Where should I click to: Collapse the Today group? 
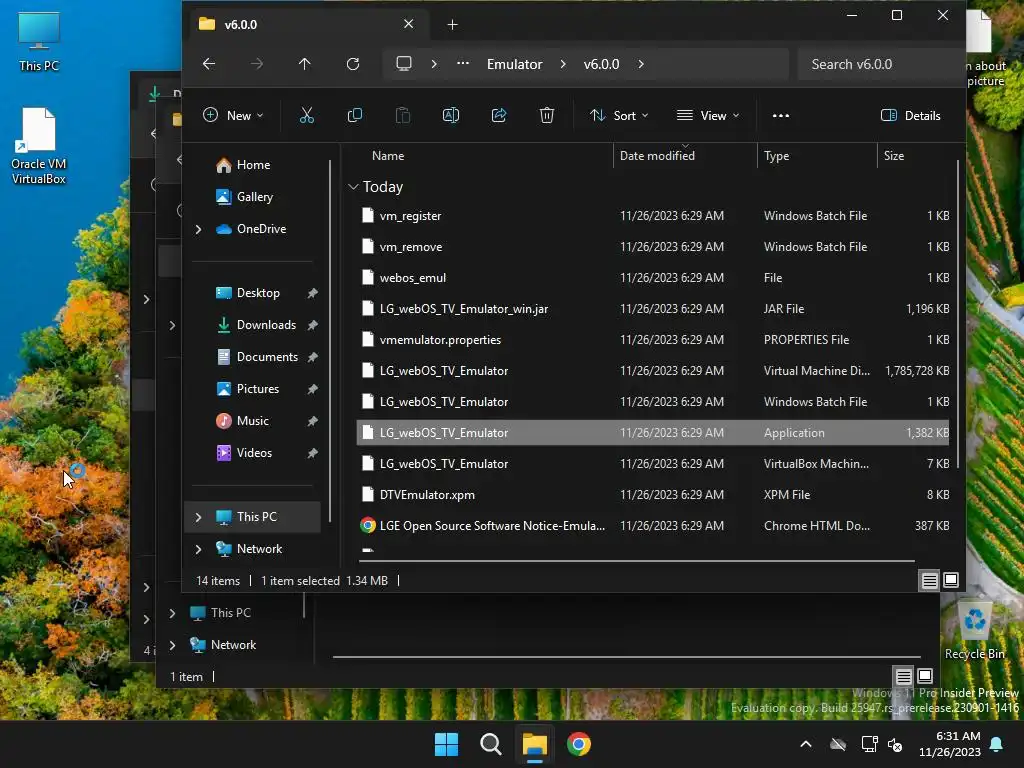click(x=353, y=187)
